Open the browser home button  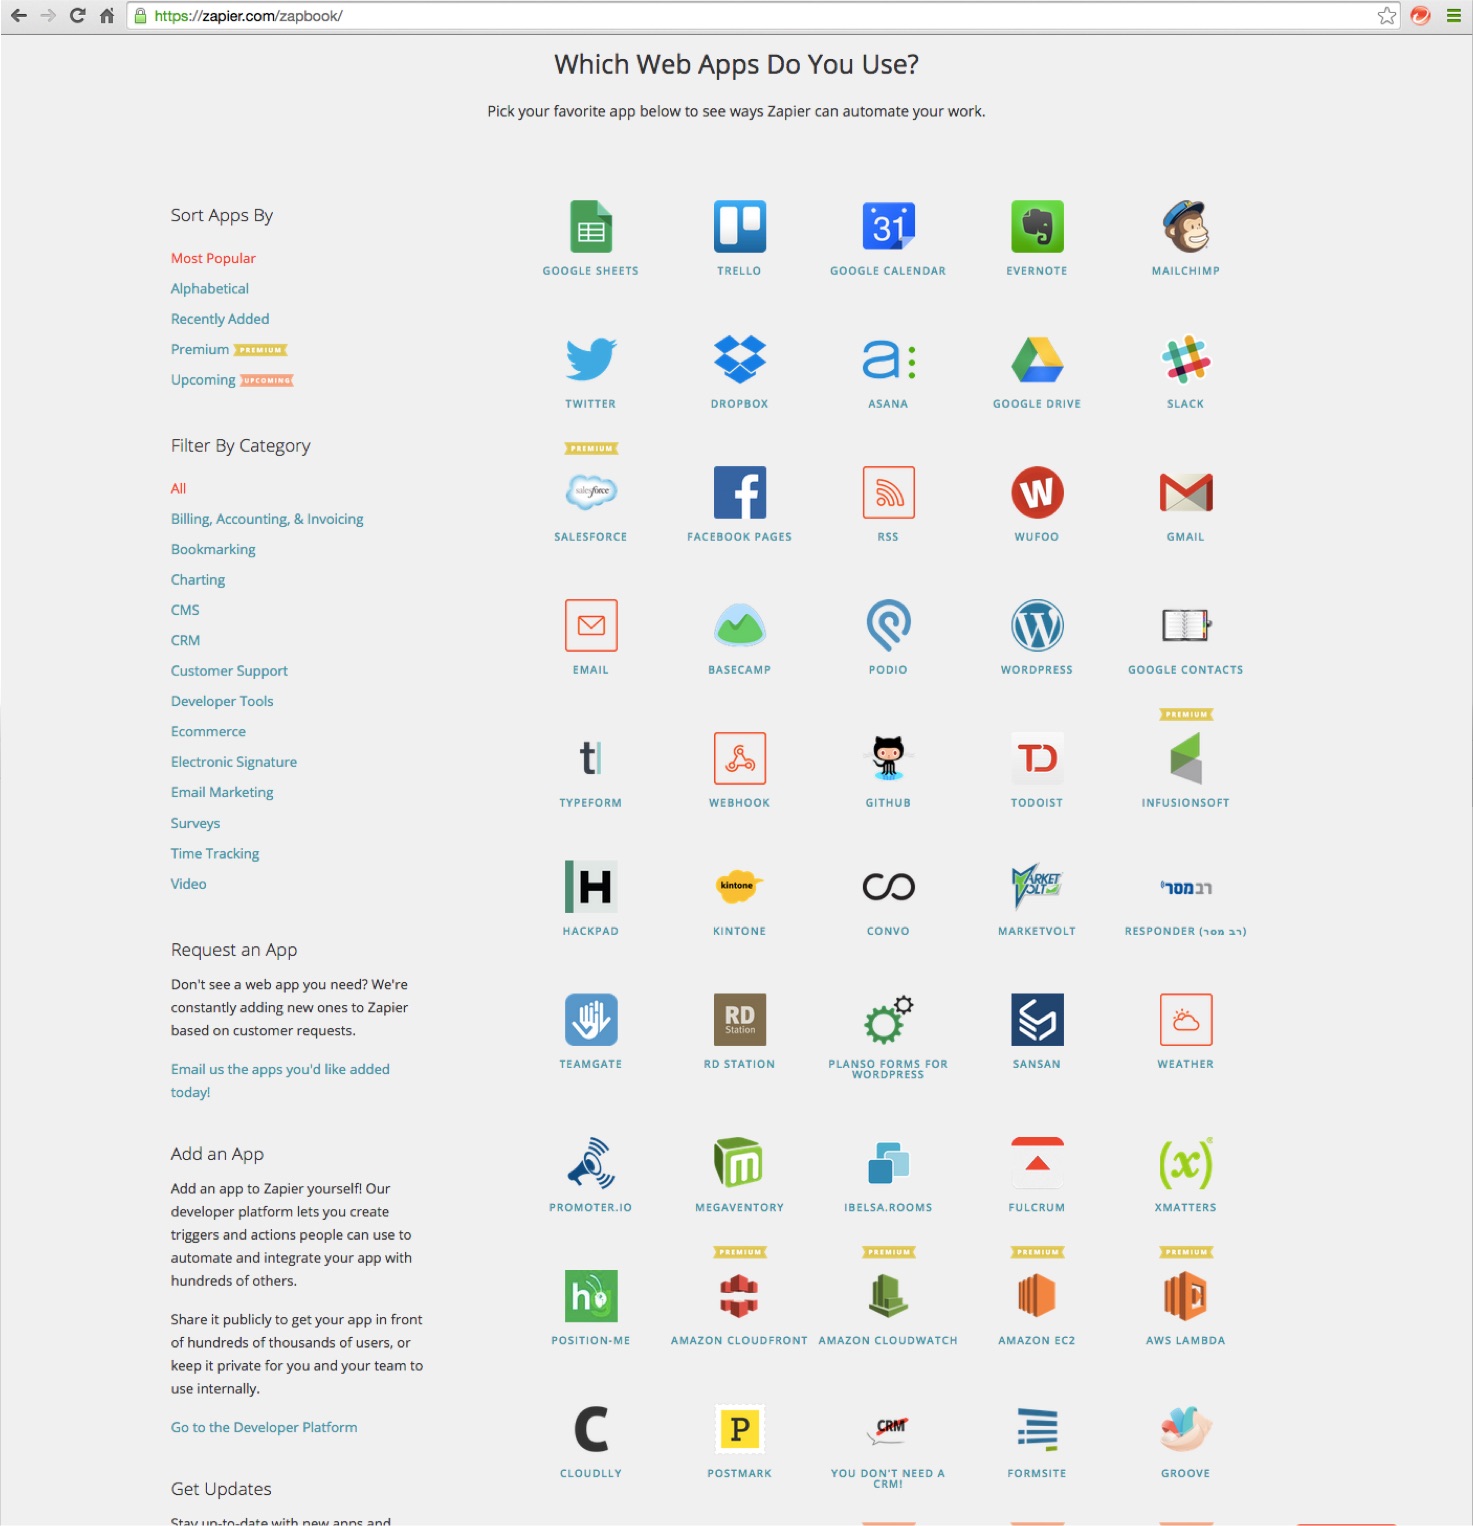pos(107,16)
